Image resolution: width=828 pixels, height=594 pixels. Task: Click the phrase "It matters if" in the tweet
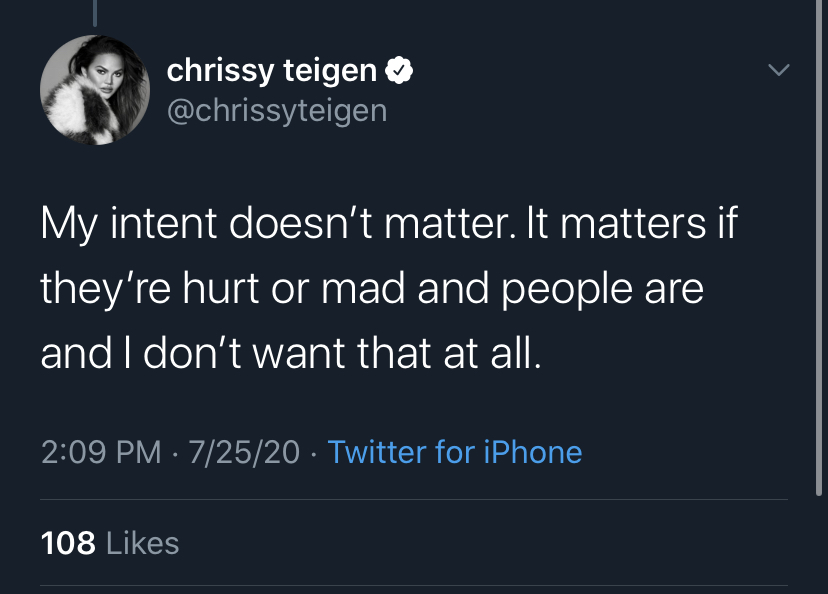click(x=643, y=223)
